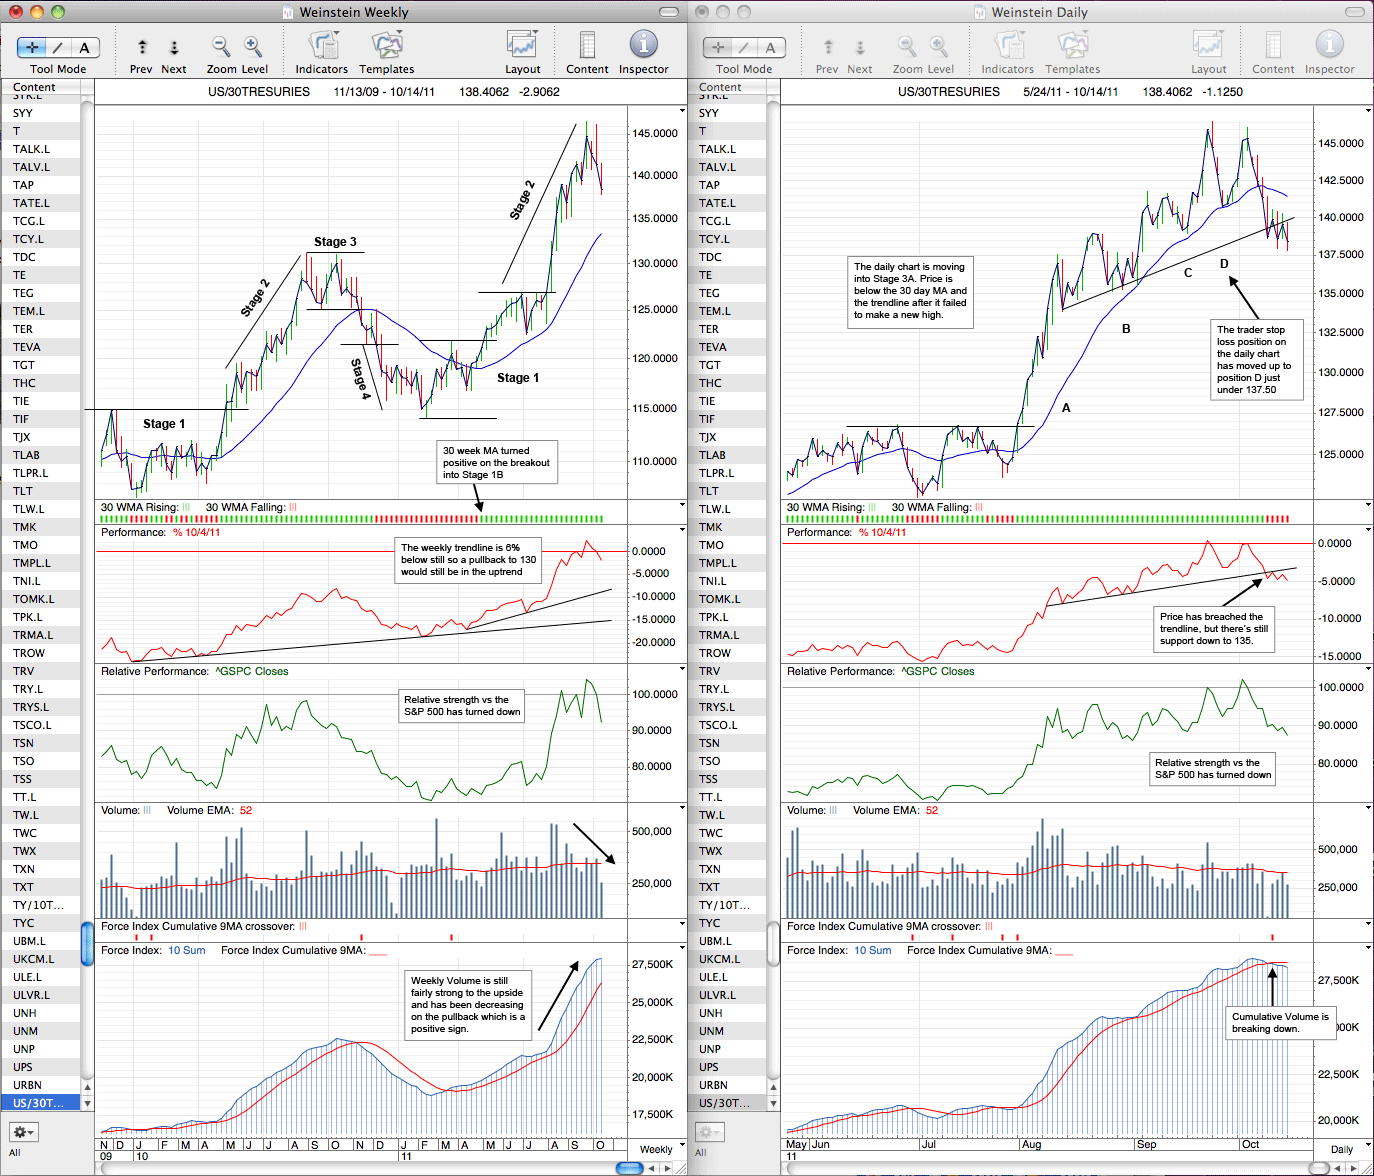Zoom out with minus magnifier in Weekly window

point(221,46)
